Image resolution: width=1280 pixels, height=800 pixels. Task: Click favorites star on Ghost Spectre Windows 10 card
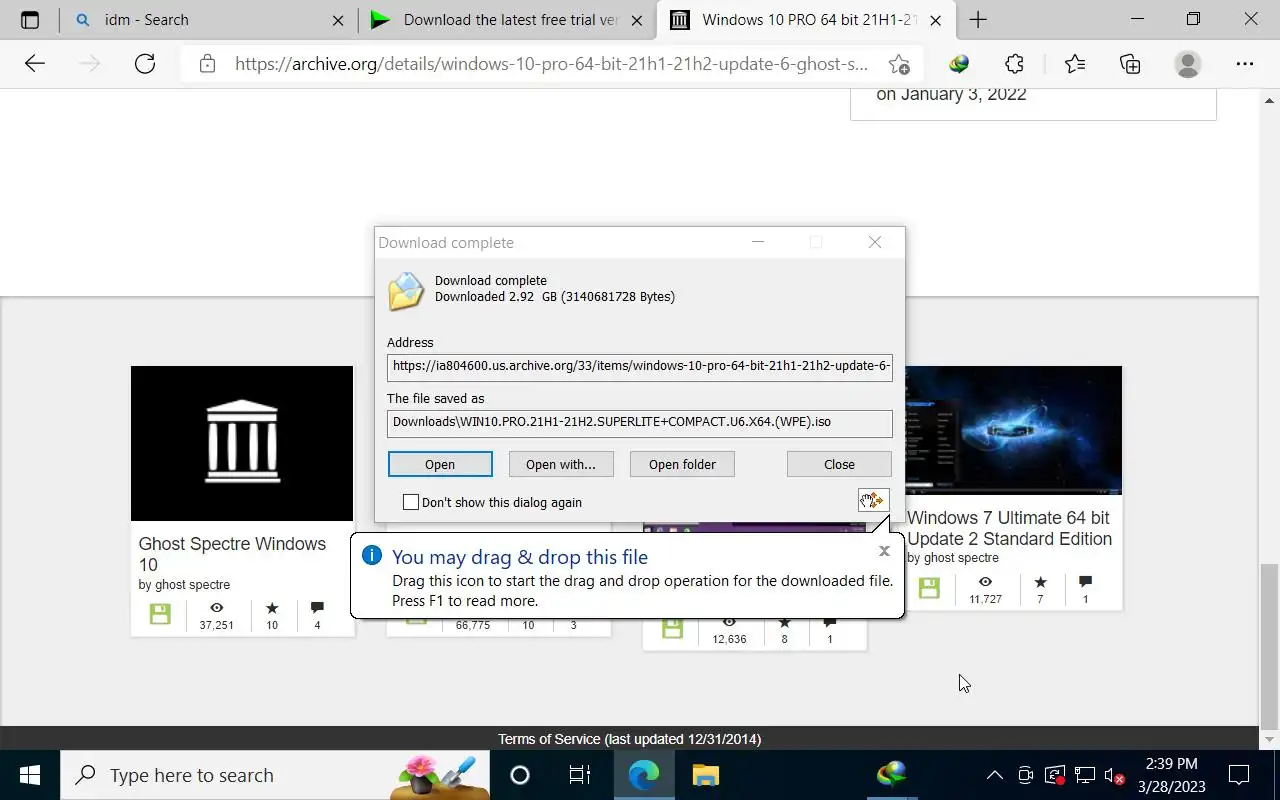tap(272, 607)
